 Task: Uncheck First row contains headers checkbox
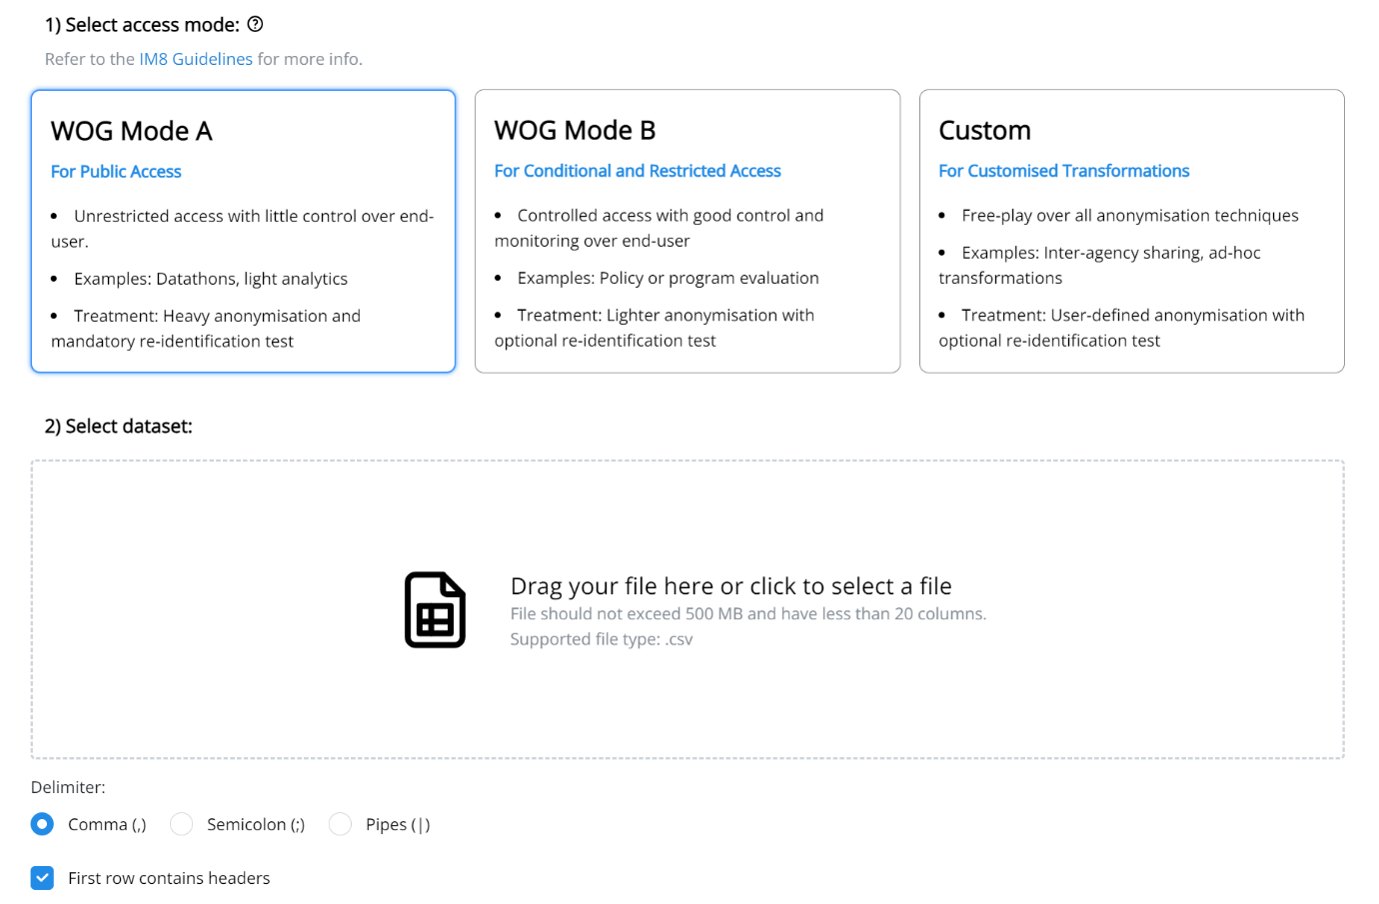click(x=42, y=878)
